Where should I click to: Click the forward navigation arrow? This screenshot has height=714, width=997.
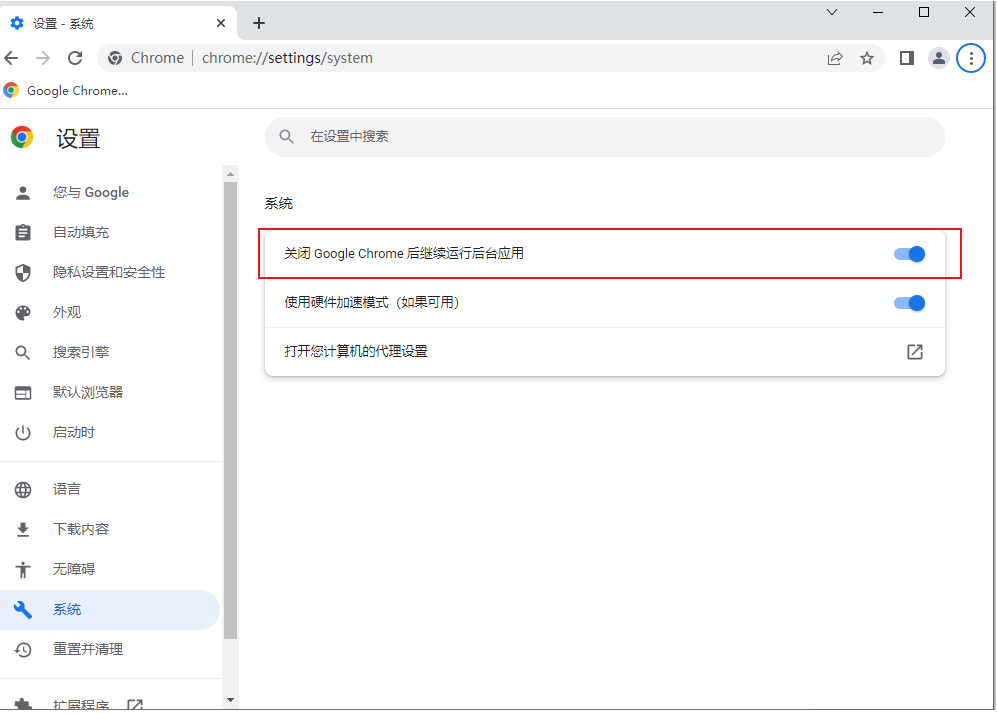click(x=43, y=58)
